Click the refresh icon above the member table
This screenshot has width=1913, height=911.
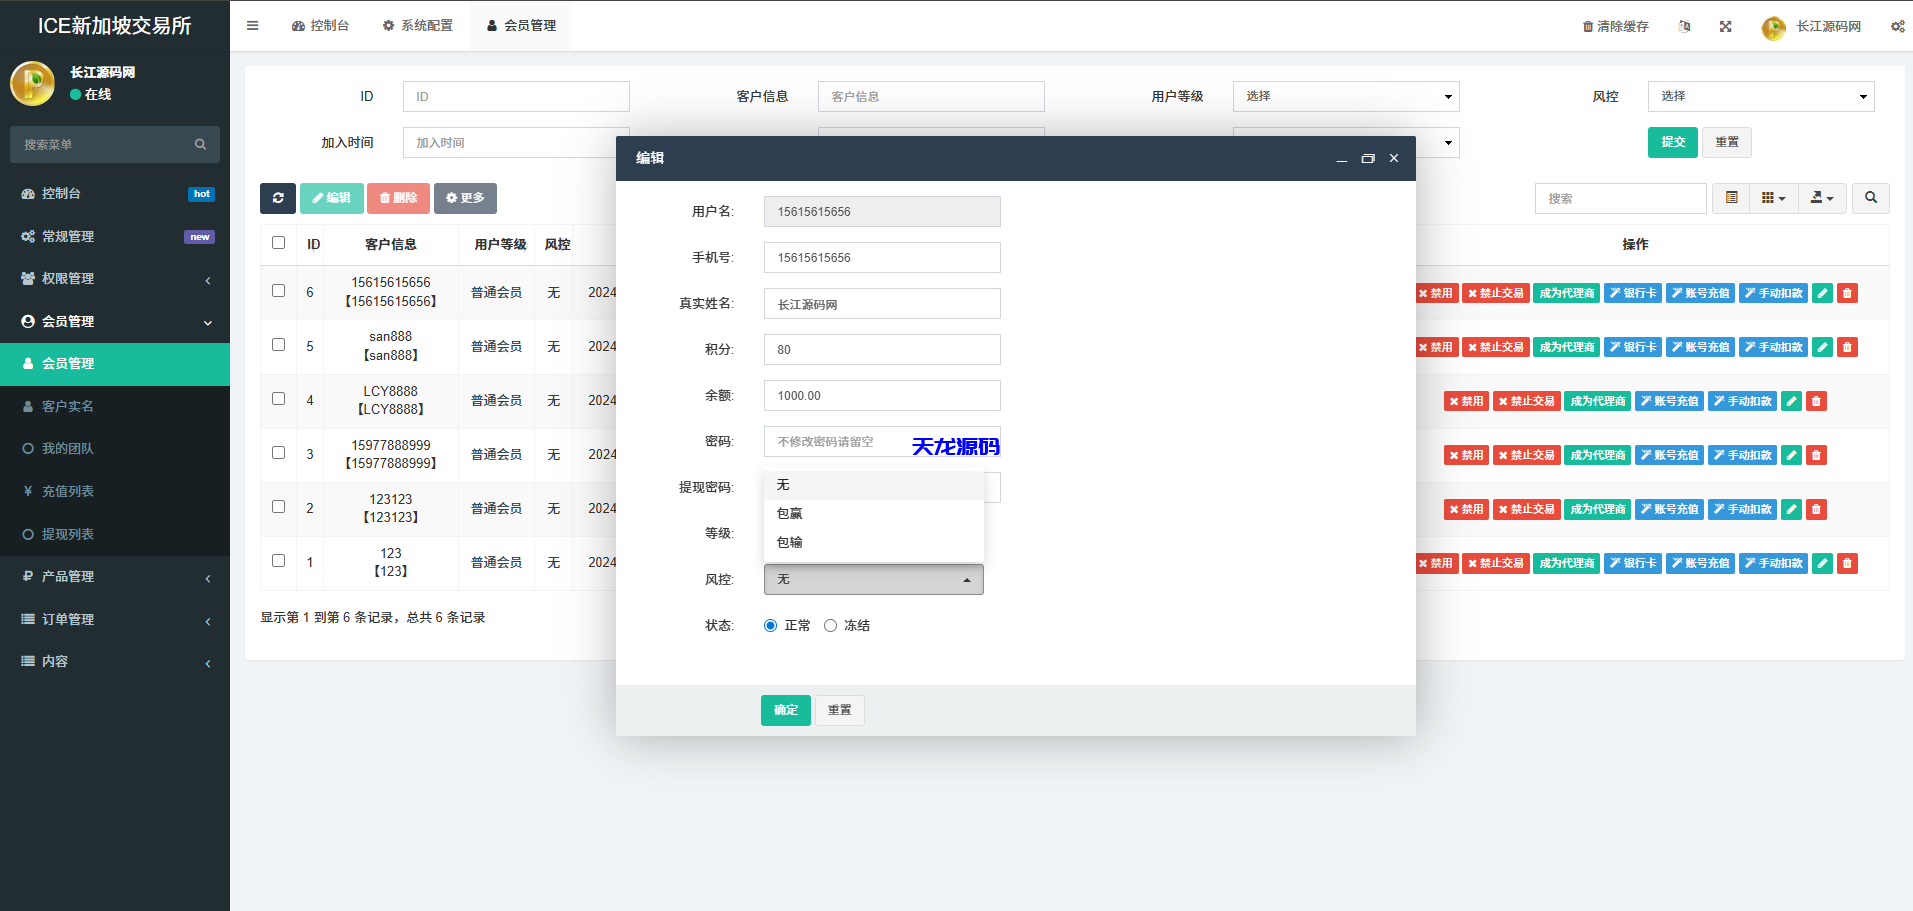278,198
